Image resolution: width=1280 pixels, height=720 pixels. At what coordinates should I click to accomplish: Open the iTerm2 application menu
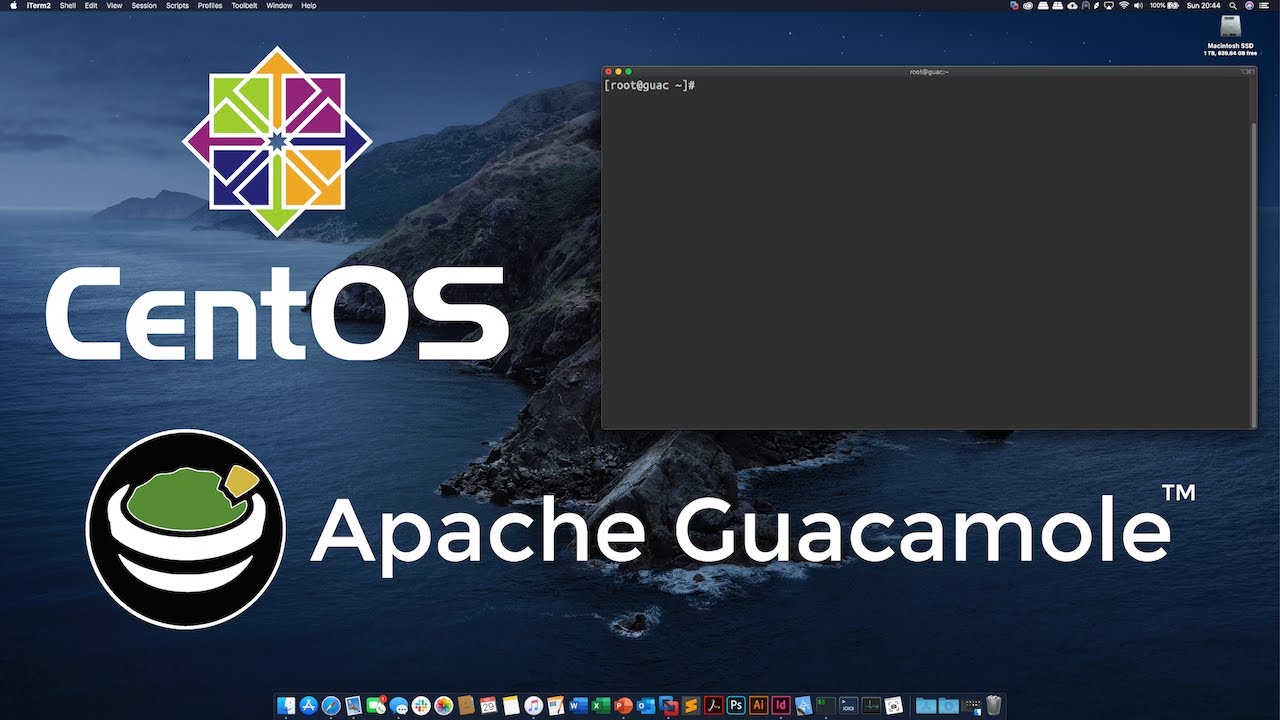click(39, 5)
